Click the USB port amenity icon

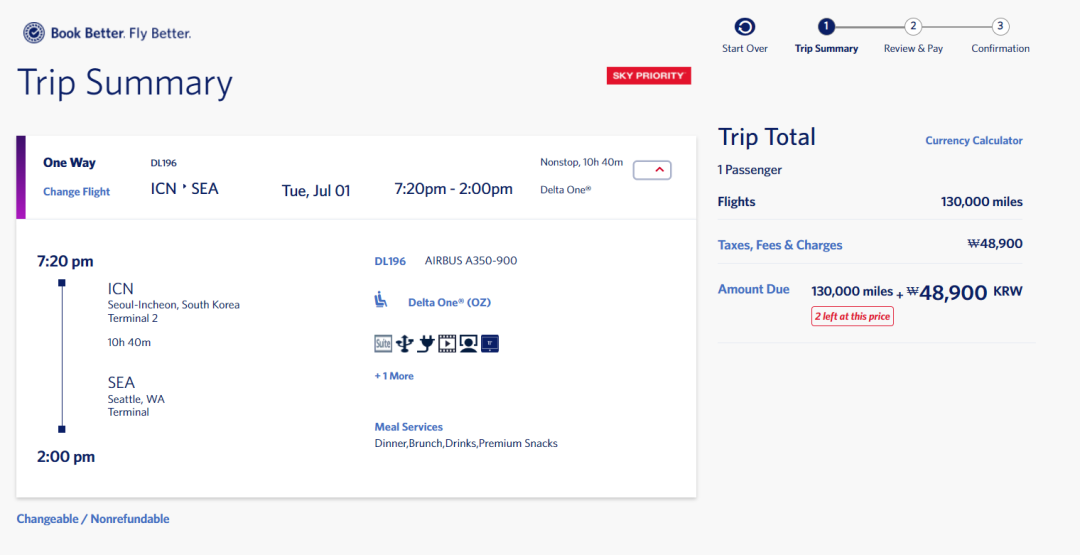click(x=405, y=344)
